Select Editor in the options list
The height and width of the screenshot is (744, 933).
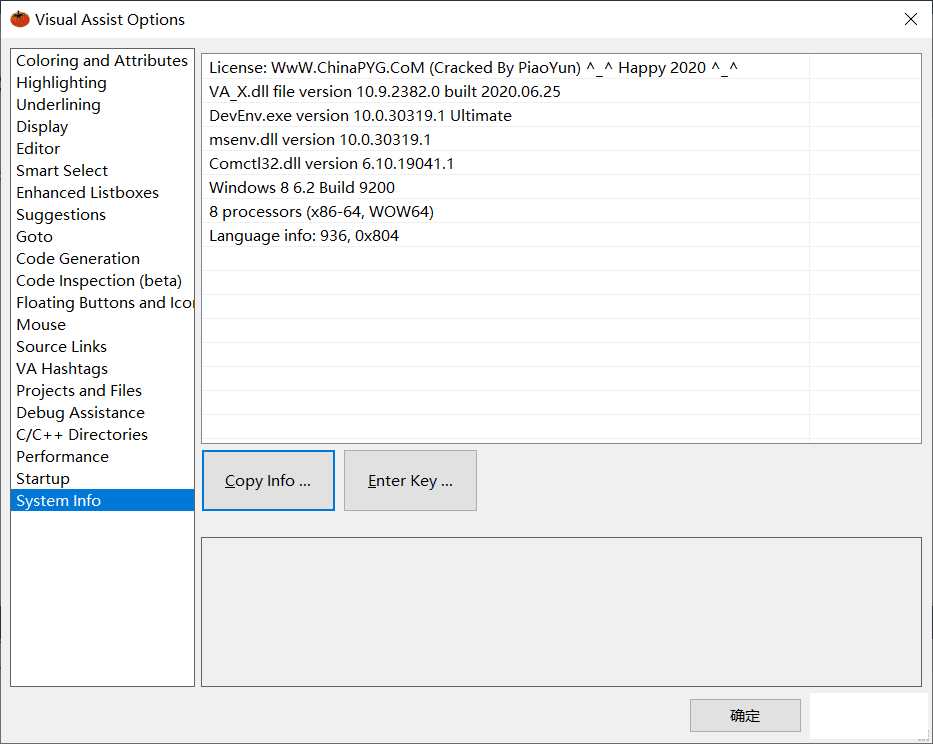[102, 149]
